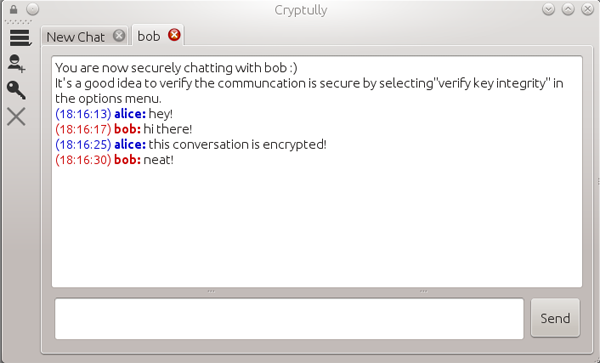Viewport: 600px width, 363px height.
Task: Close the Cryptully window
Action: [587, 9]
